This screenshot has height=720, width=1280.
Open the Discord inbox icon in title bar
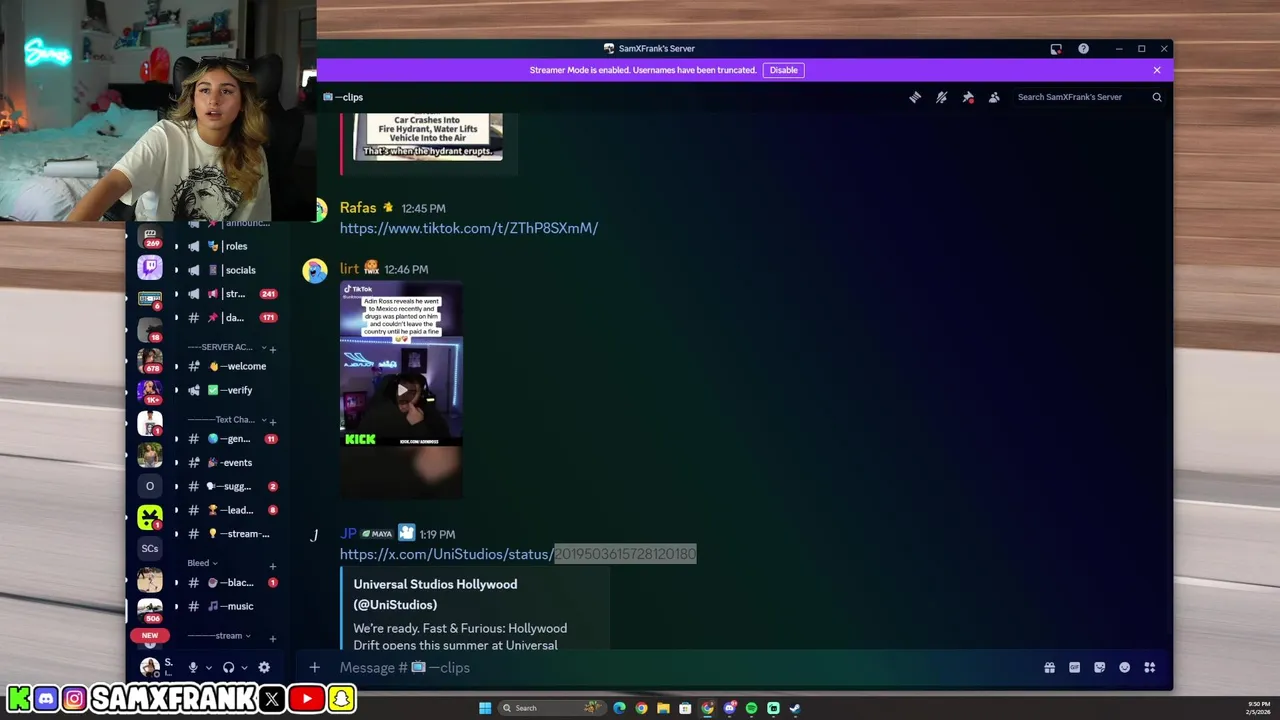coord(1056,48)
